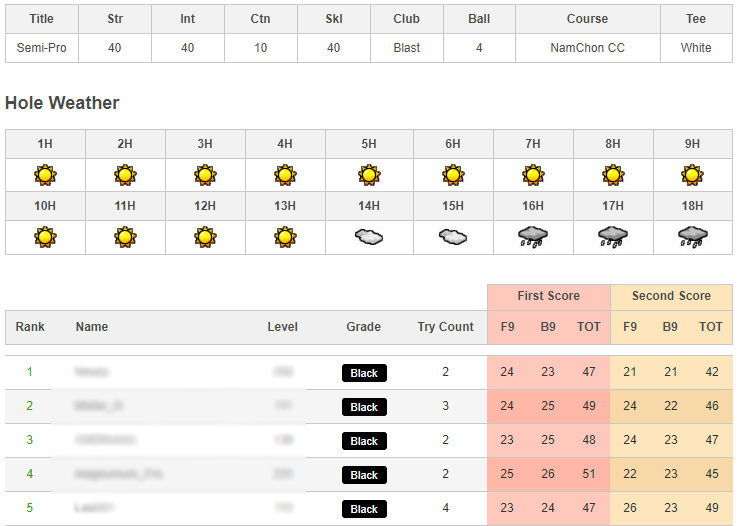Click the First Score total 51 cell
This screenshot has height=526, width=743.
[589, 474]
